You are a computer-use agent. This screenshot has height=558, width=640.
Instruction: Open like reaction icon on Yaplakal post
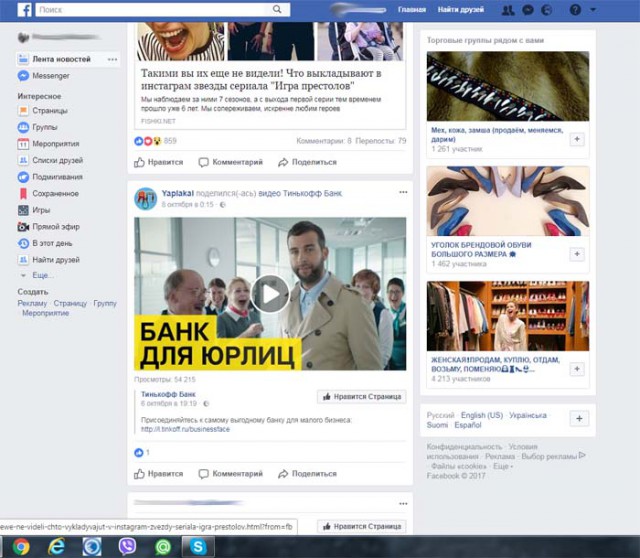pos(139,452)
